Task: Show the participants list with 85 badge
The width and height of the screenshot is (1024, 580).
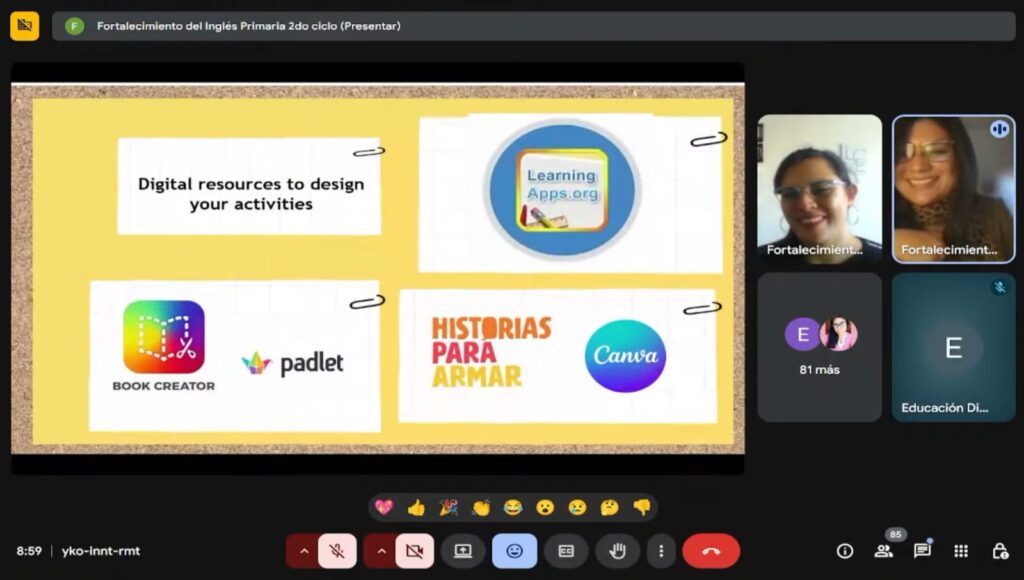Action: [x=884, y=551]
